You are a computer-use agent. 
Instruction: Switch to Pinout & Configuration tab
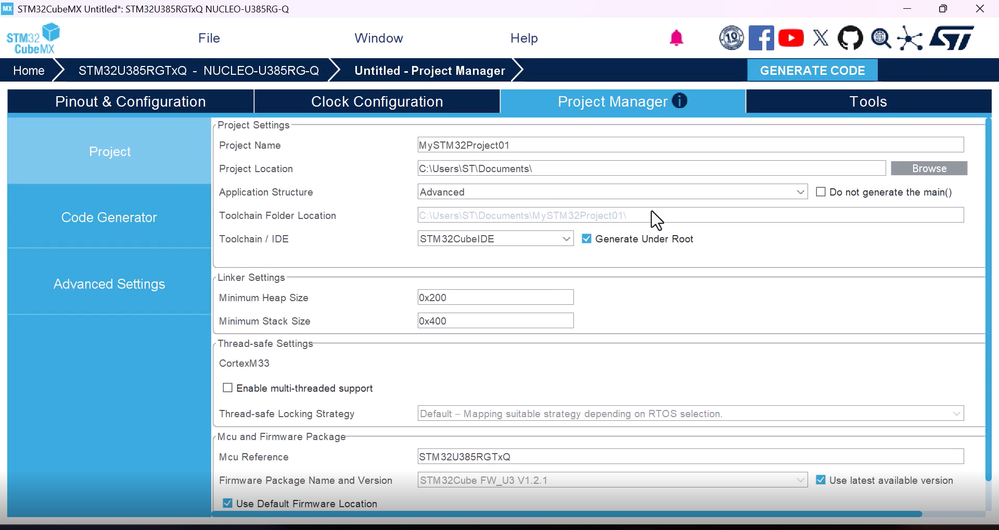click(x=130, y=101)
